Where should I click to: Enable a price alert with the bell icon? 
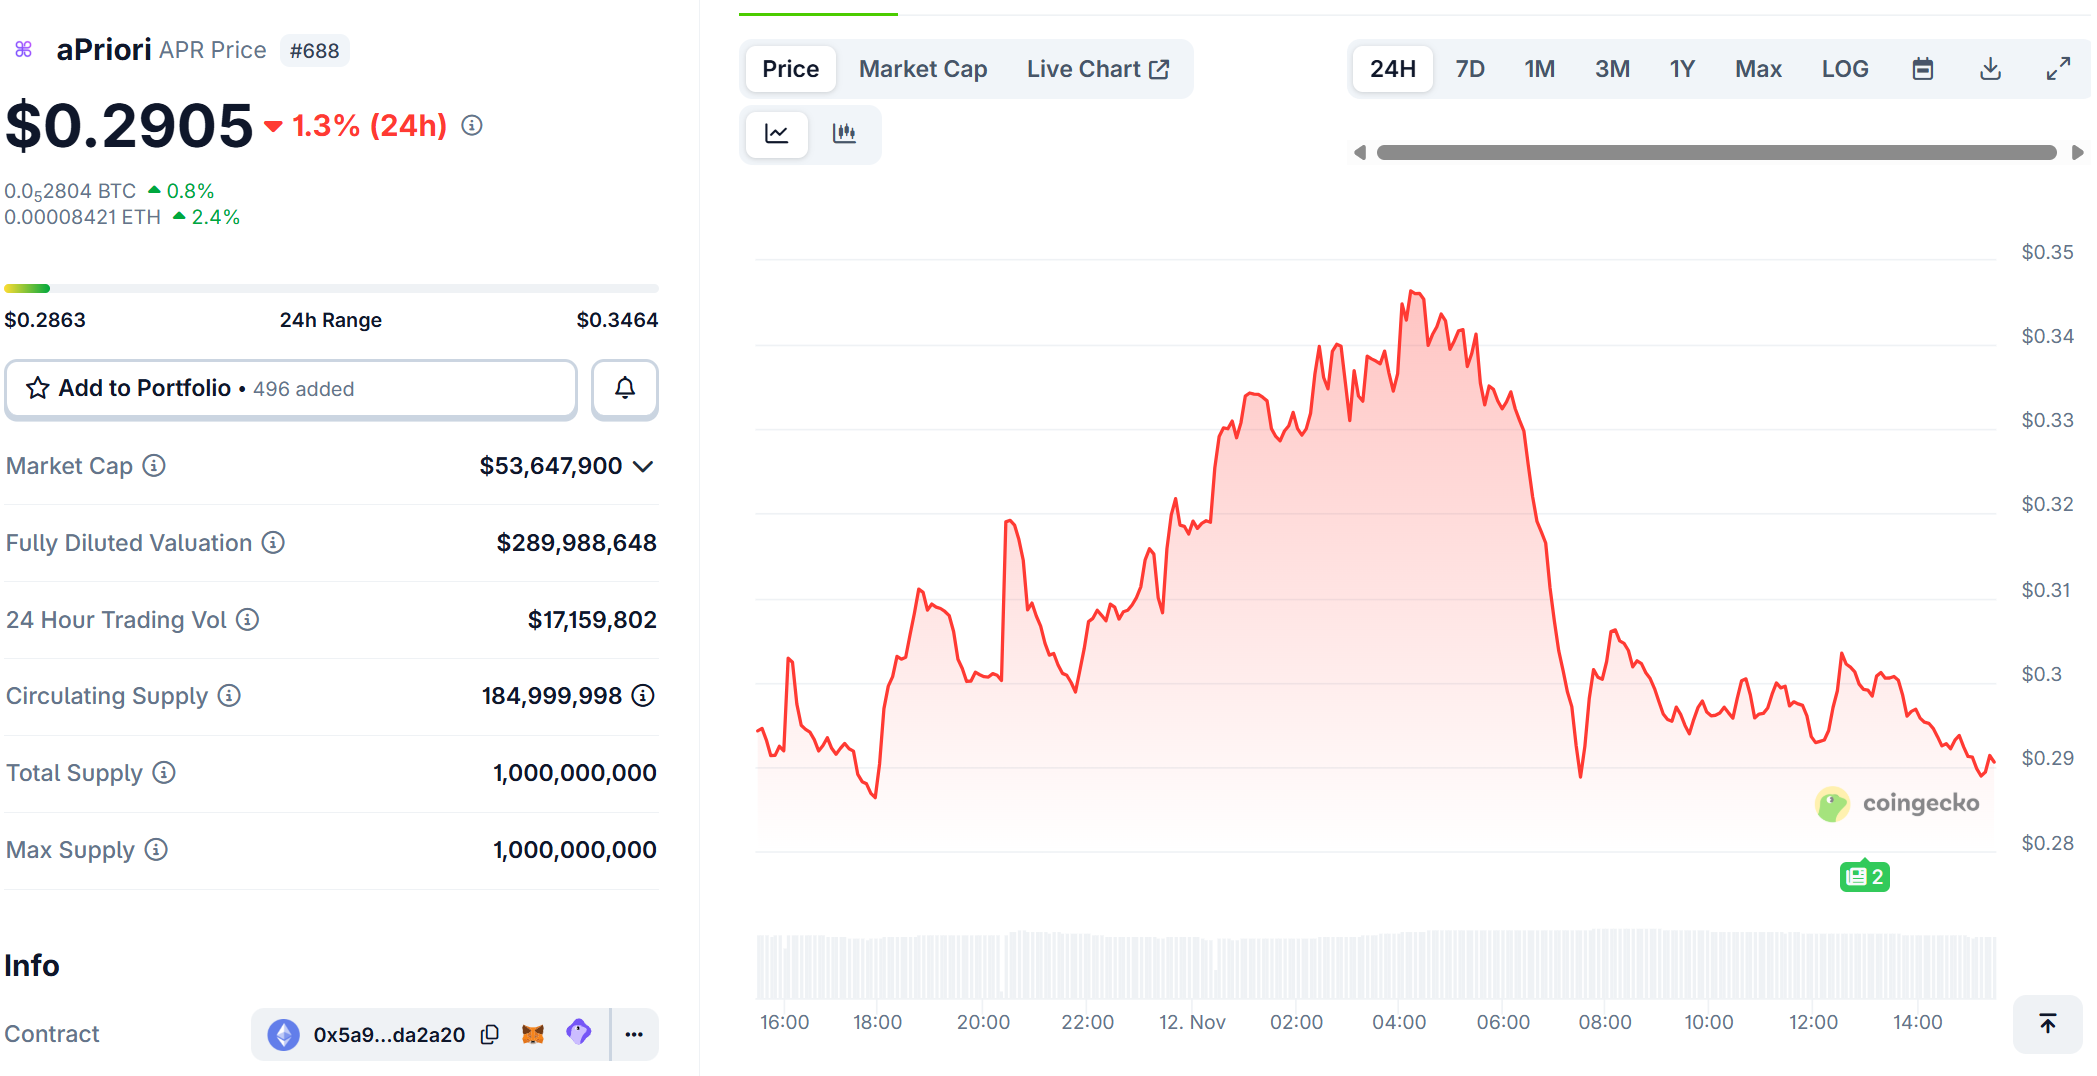[x=624, y=388]
